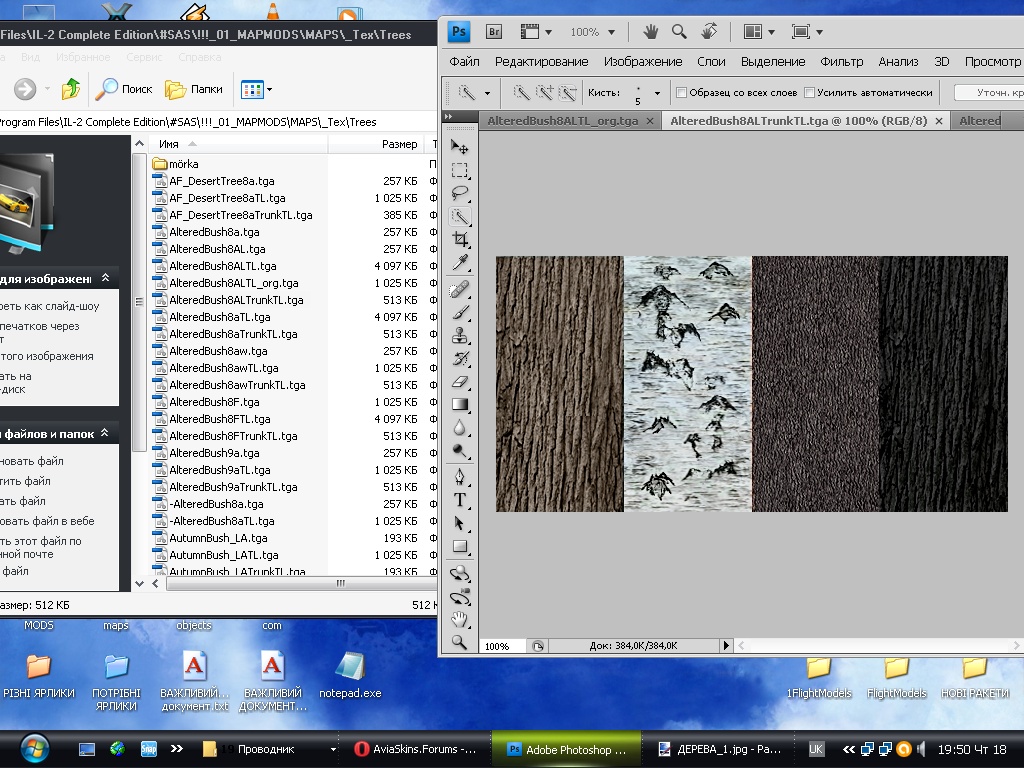Toggle 'Усилить автоматически' checkbox
This screenshot has height=768, width=1024.
click(809, 93)
